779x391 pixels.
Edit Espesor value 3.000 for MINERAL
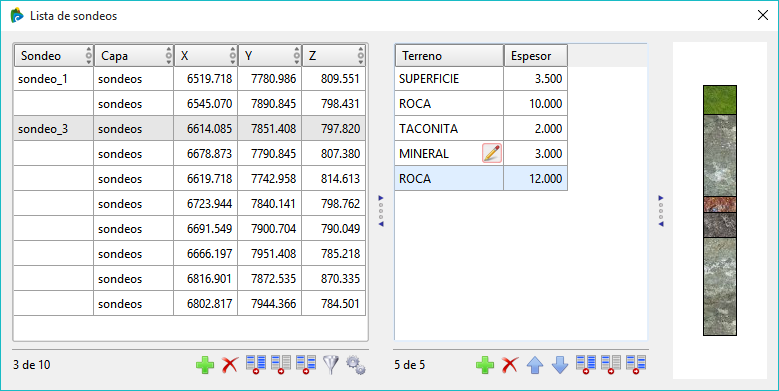pyautogui.click(x=536, y=154)
